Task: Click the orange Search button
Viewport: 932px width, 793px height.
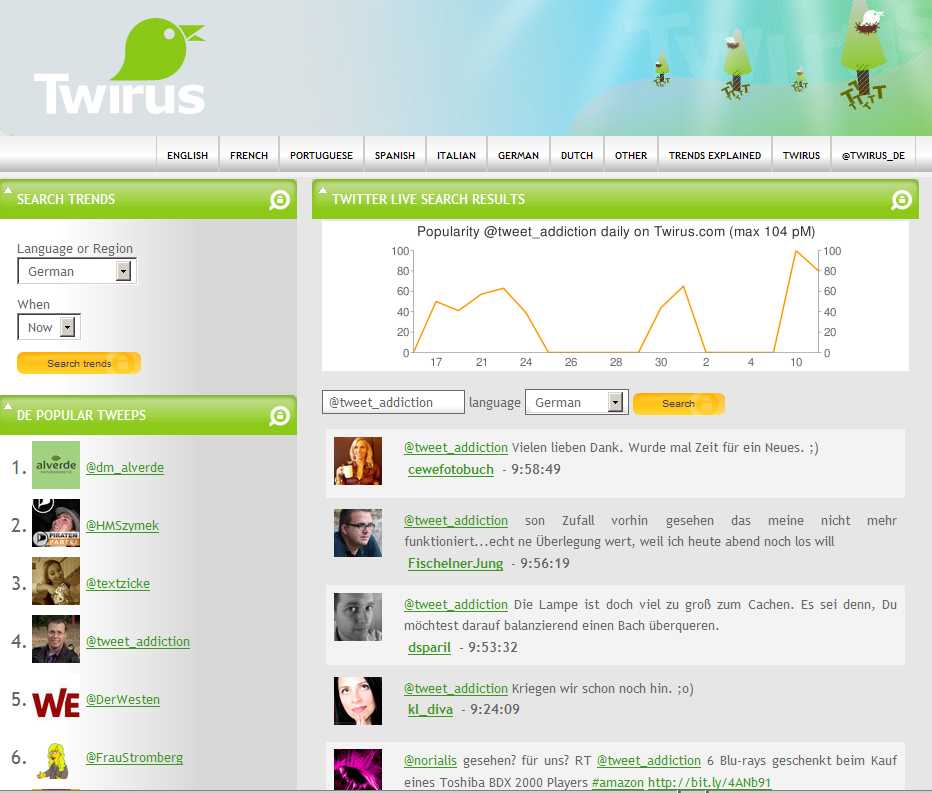Action: (x=678, y=404)
